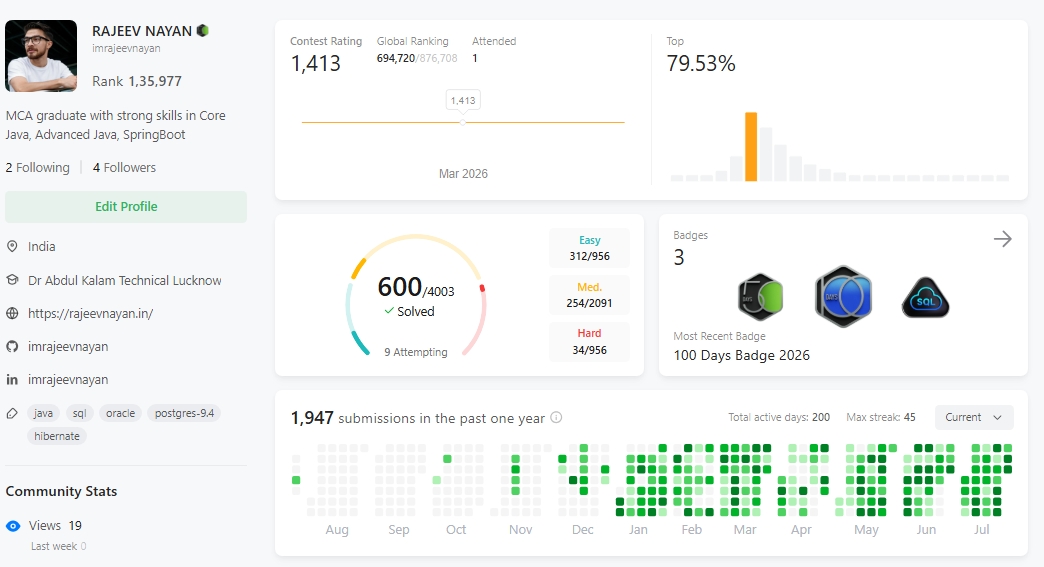Click the Easy 312/956 stat box
This screenshot has width=1044, height=567.
589,248
